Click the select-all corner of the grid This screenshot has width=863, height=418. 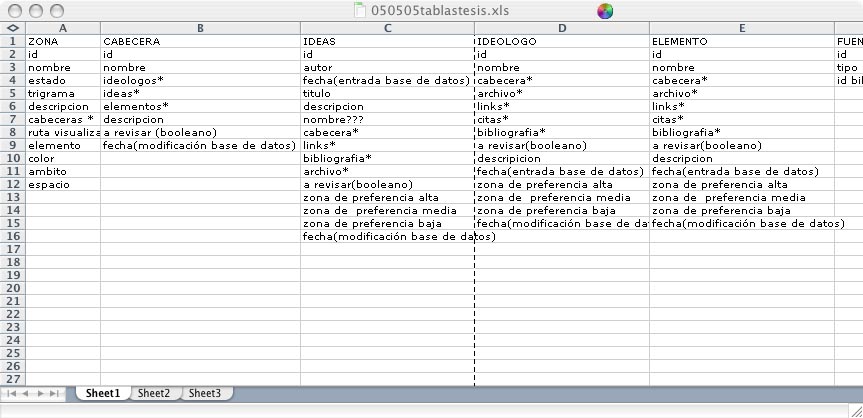click(x=12, y=28)
